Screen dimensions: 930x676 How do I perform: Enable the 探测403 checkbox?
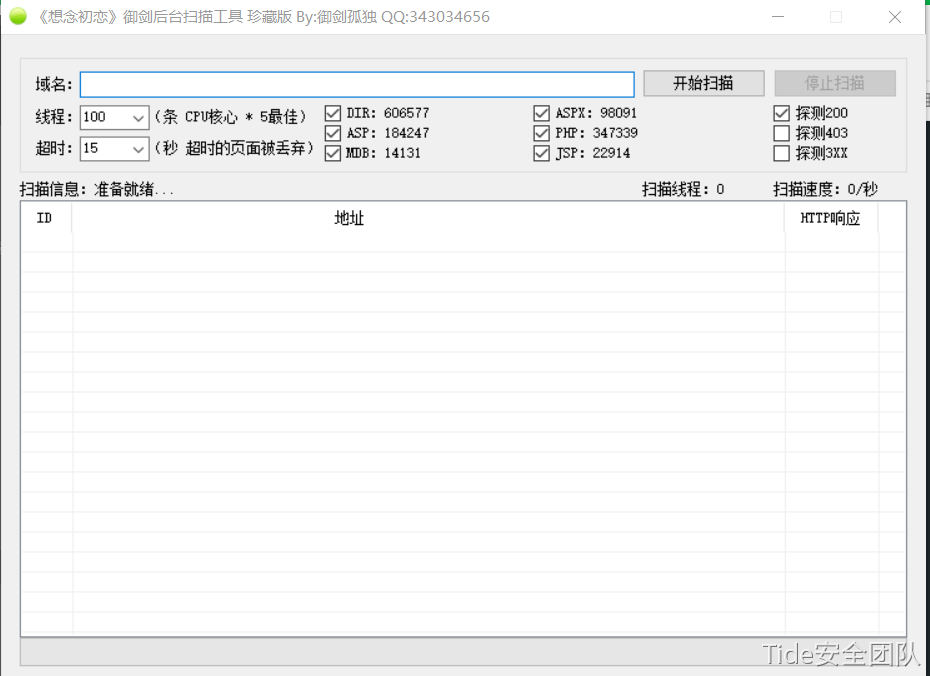(781, 133)
